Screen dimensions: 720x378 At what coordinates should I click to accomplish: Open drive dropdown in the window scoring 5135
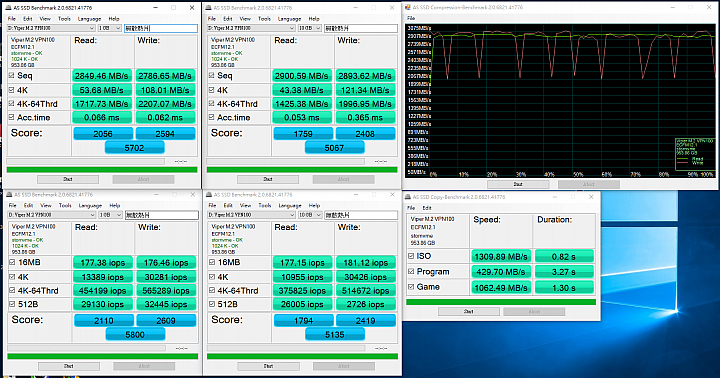[251, 215]
